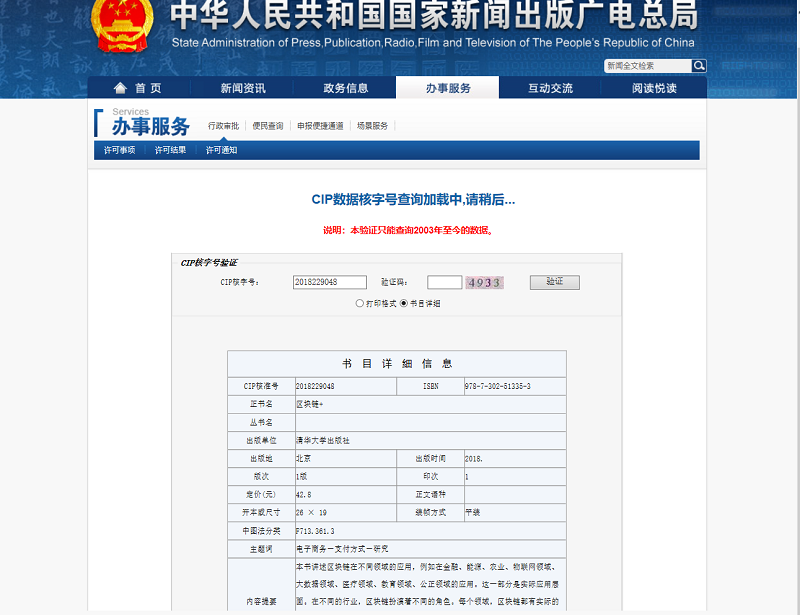Focus the 验证码 input field
800x615 pixels.
(444, 283)
